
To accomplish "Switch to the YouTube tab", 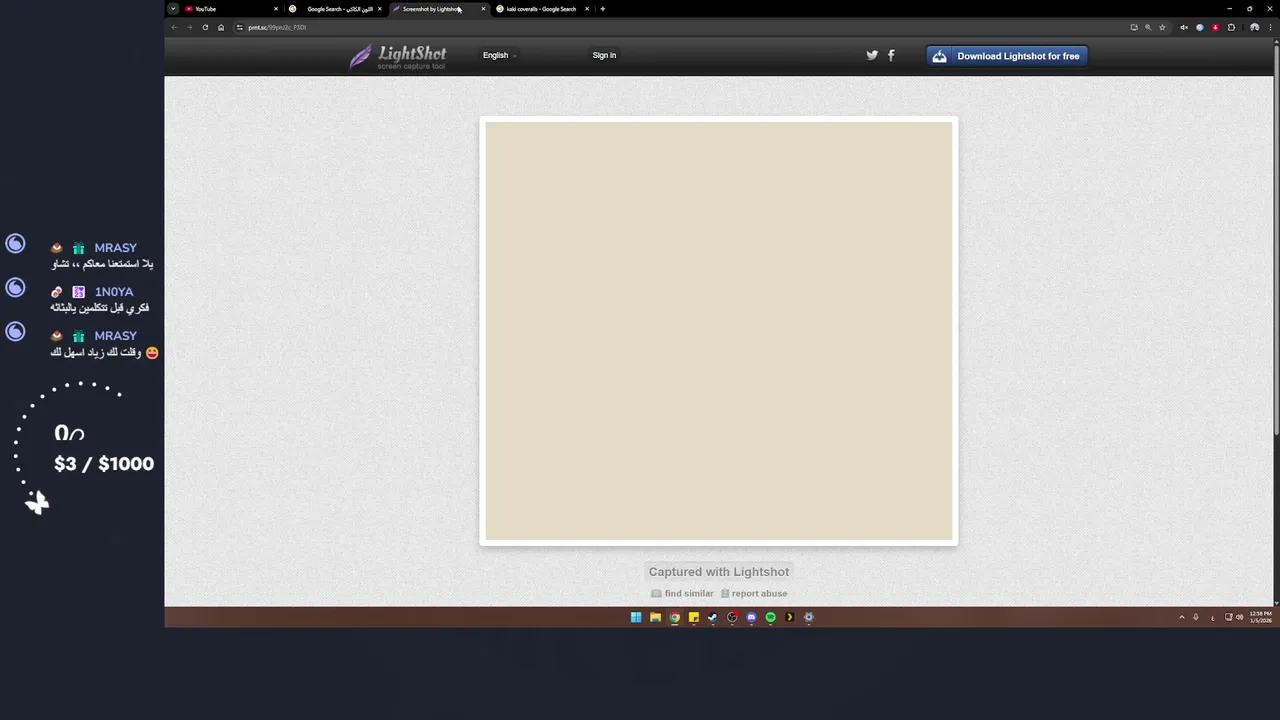I will 232,9.
